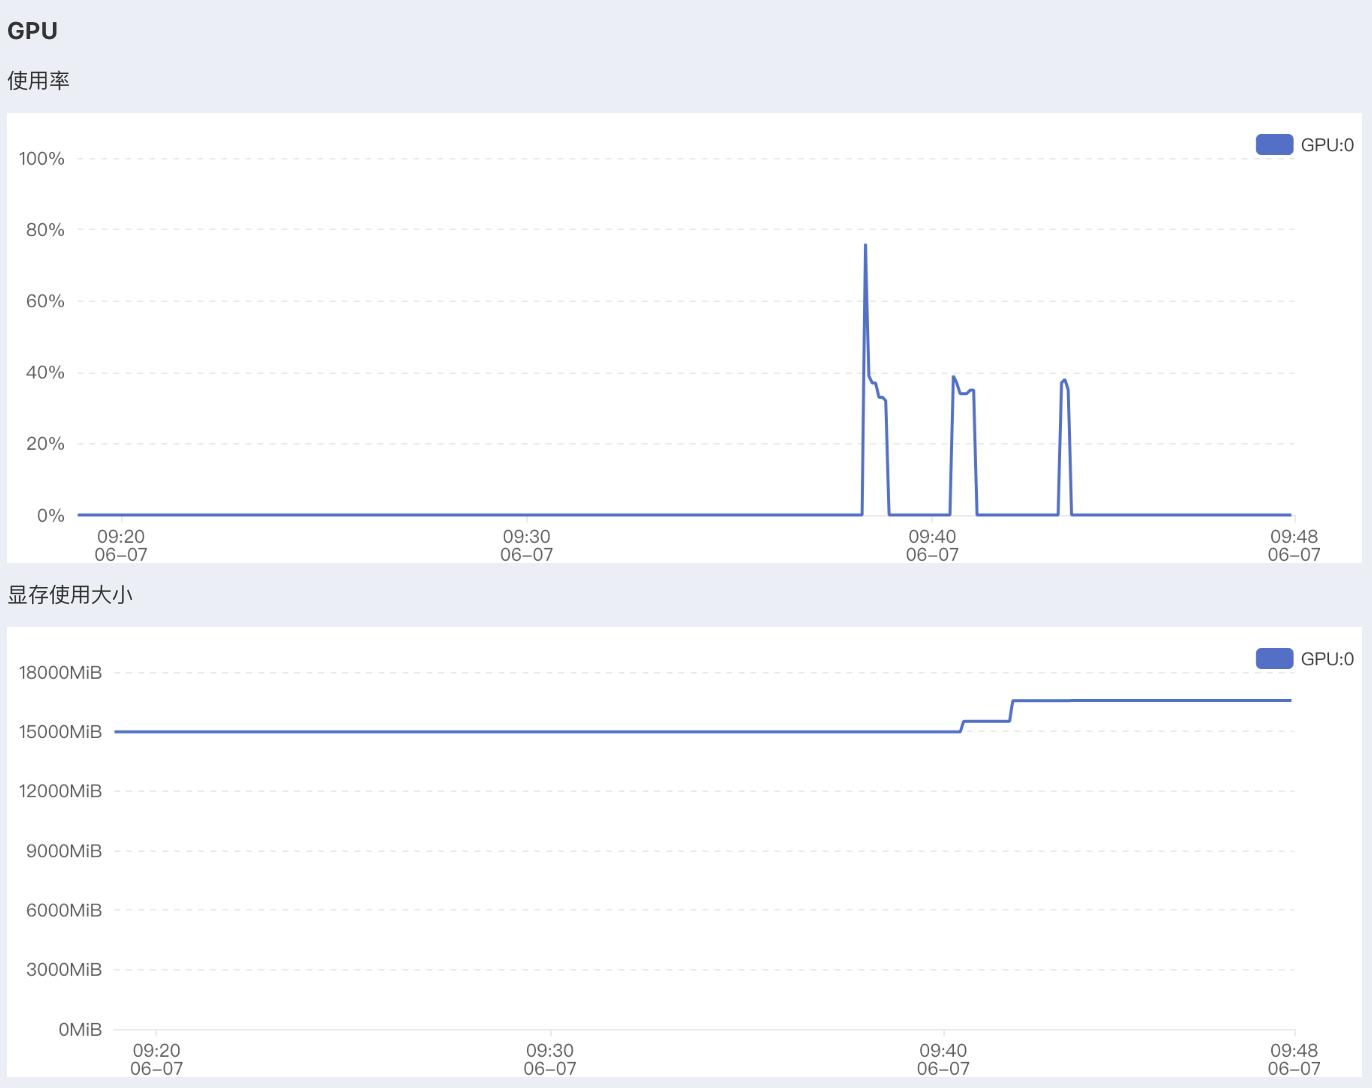This screenshot has height=1088, width=1372.
Task: Click the tallest usage spike peak near 76%
Action: click(865, 245)
